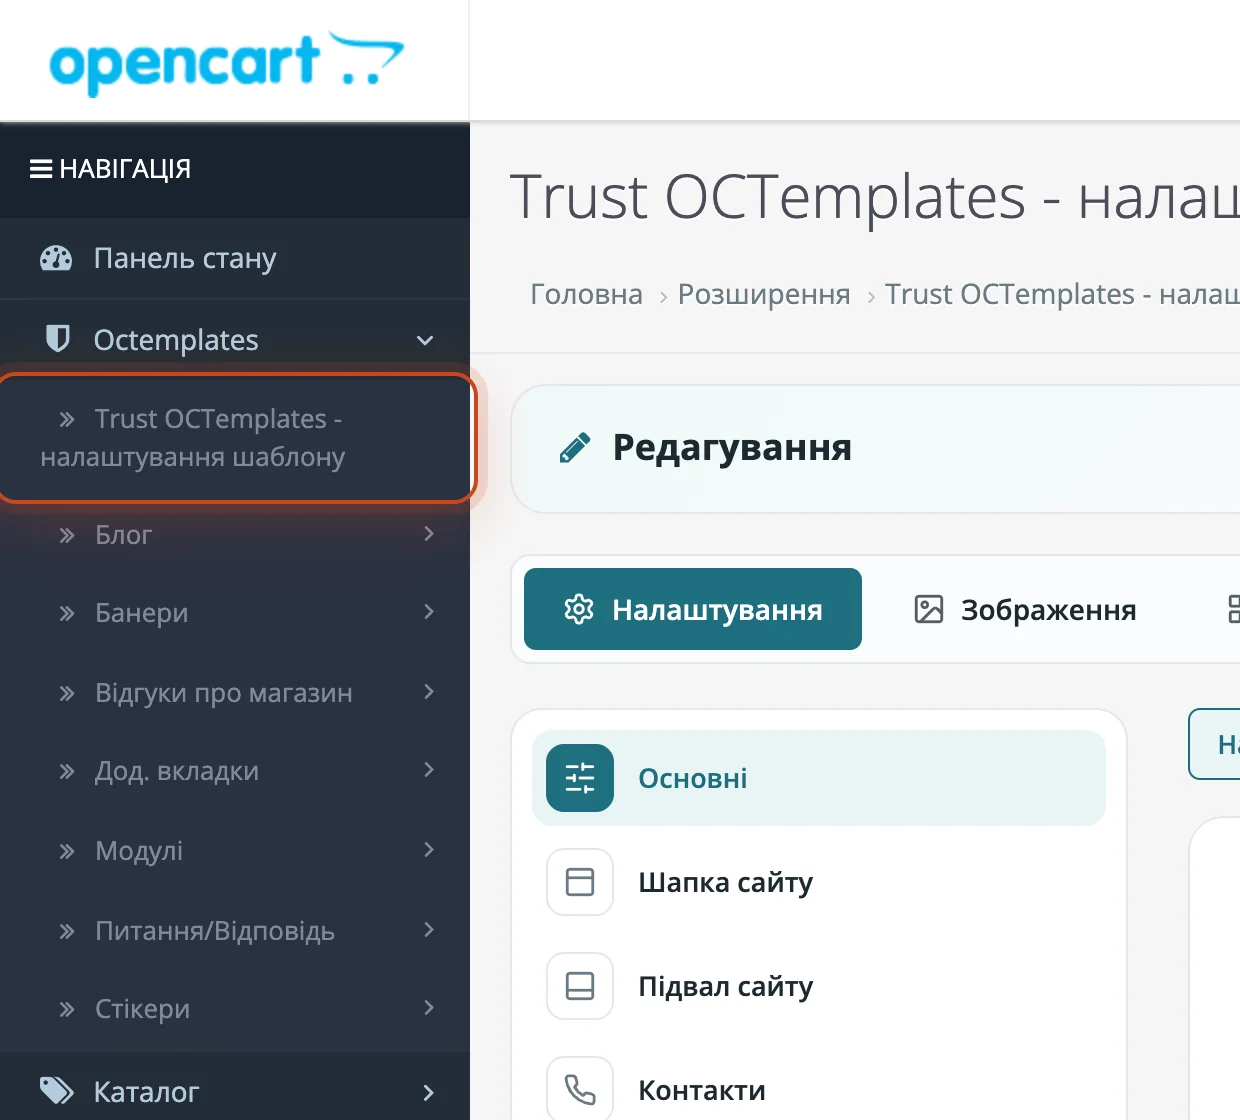The image size is (1240, 1120).
Task: Click the sliders icon for Основні
Action: pyautogui.click(x=580, y=778)
